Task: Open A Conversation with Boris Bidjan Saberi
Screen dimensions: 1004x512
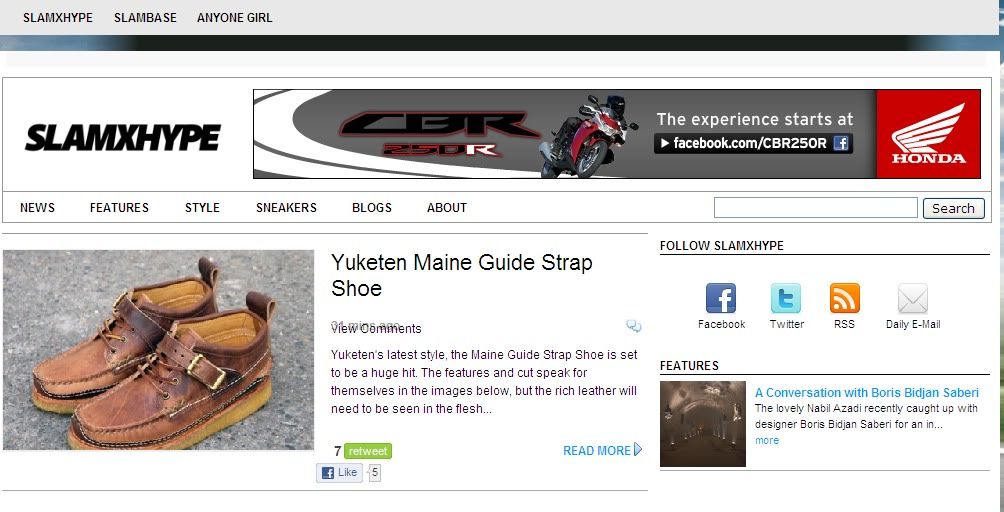Action: pos(866,392)
